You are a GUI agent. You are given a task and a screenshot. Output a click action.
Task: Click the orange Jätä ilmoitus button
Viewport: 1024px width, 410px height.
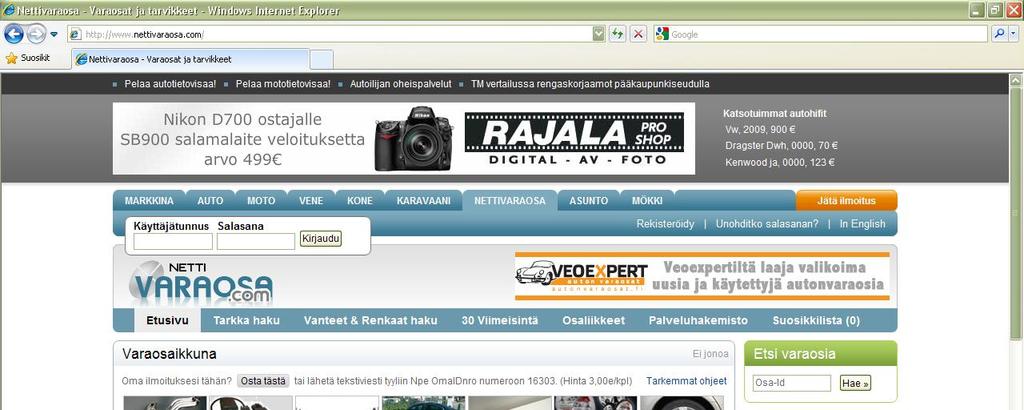pos(846,200)
